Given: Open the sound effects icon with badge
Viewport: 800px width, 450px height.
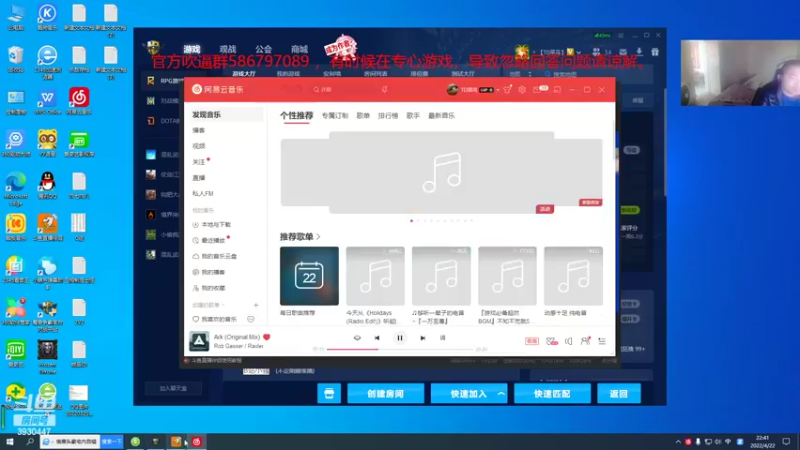Looking at the screenshot, I should click(552, 341).
